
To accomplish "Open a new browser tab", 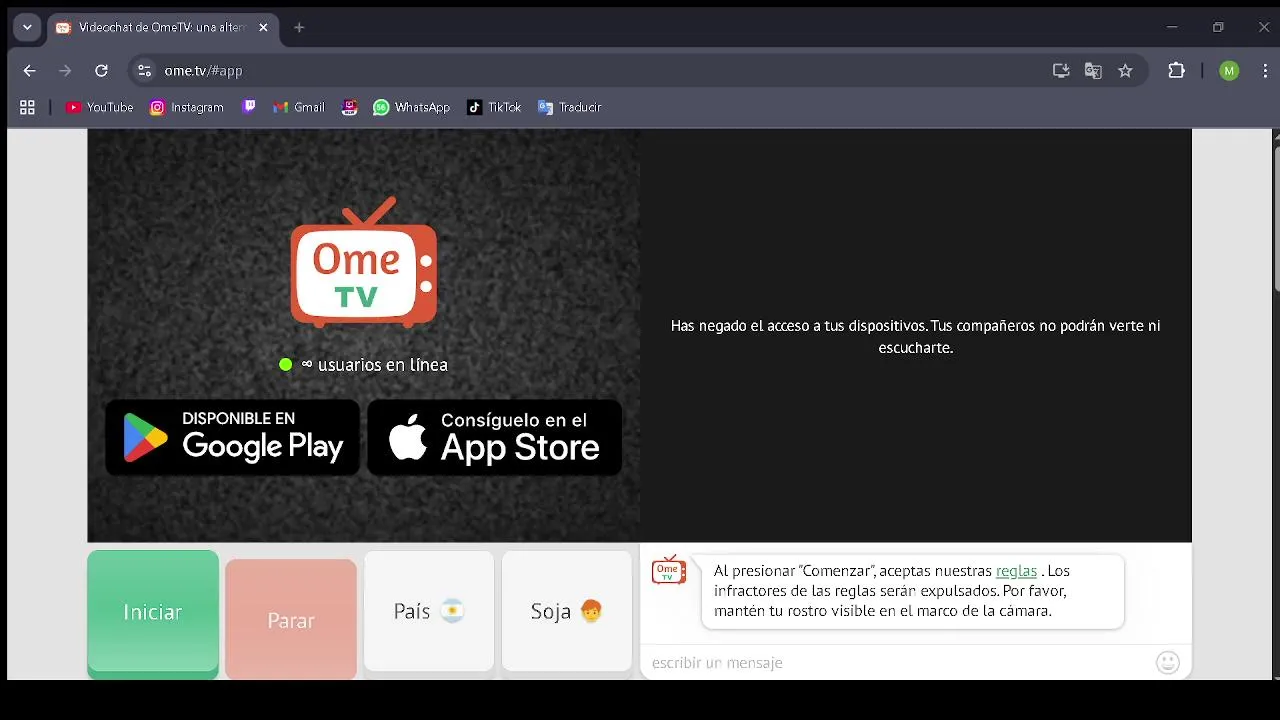I will click(x=299, y=28).
